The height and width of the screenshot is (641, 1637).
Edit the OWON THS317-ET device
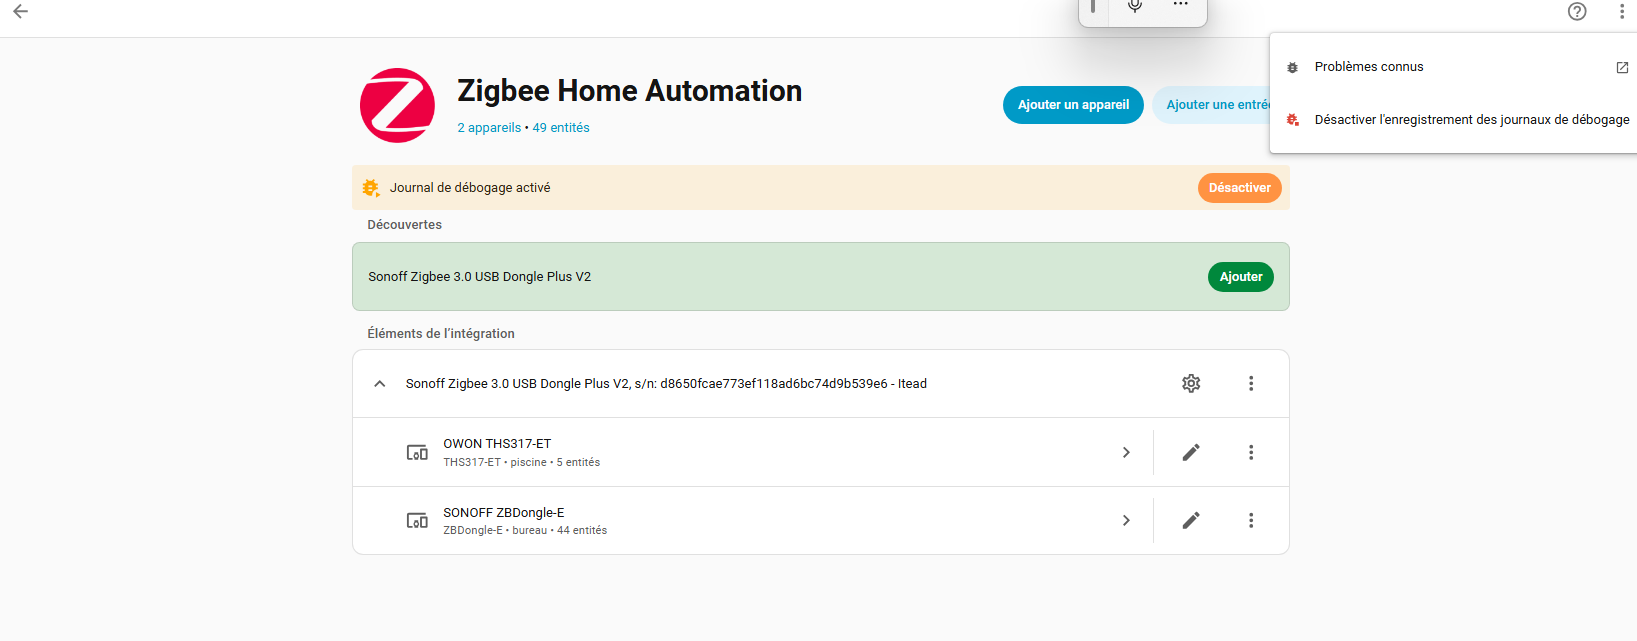[x=1190, y=452]
